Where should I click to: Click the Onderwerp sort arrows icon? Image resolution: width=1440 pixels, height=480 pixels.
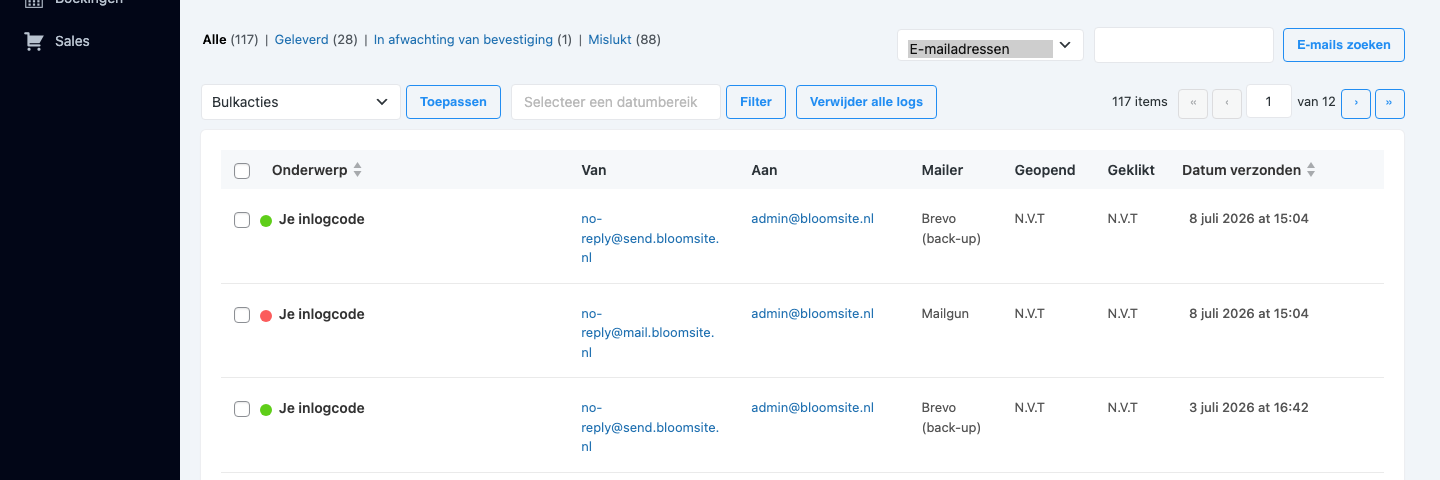pos(358,171)
